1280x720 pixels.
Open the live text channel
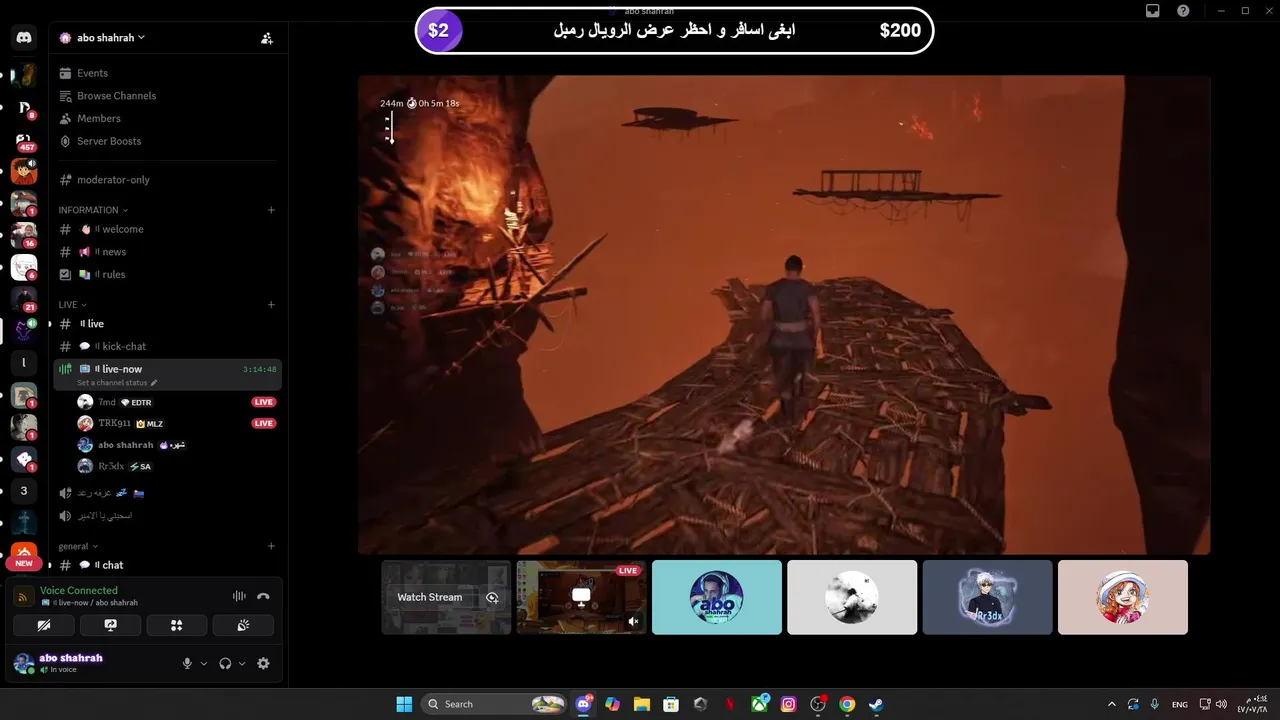tap(168, 324)
